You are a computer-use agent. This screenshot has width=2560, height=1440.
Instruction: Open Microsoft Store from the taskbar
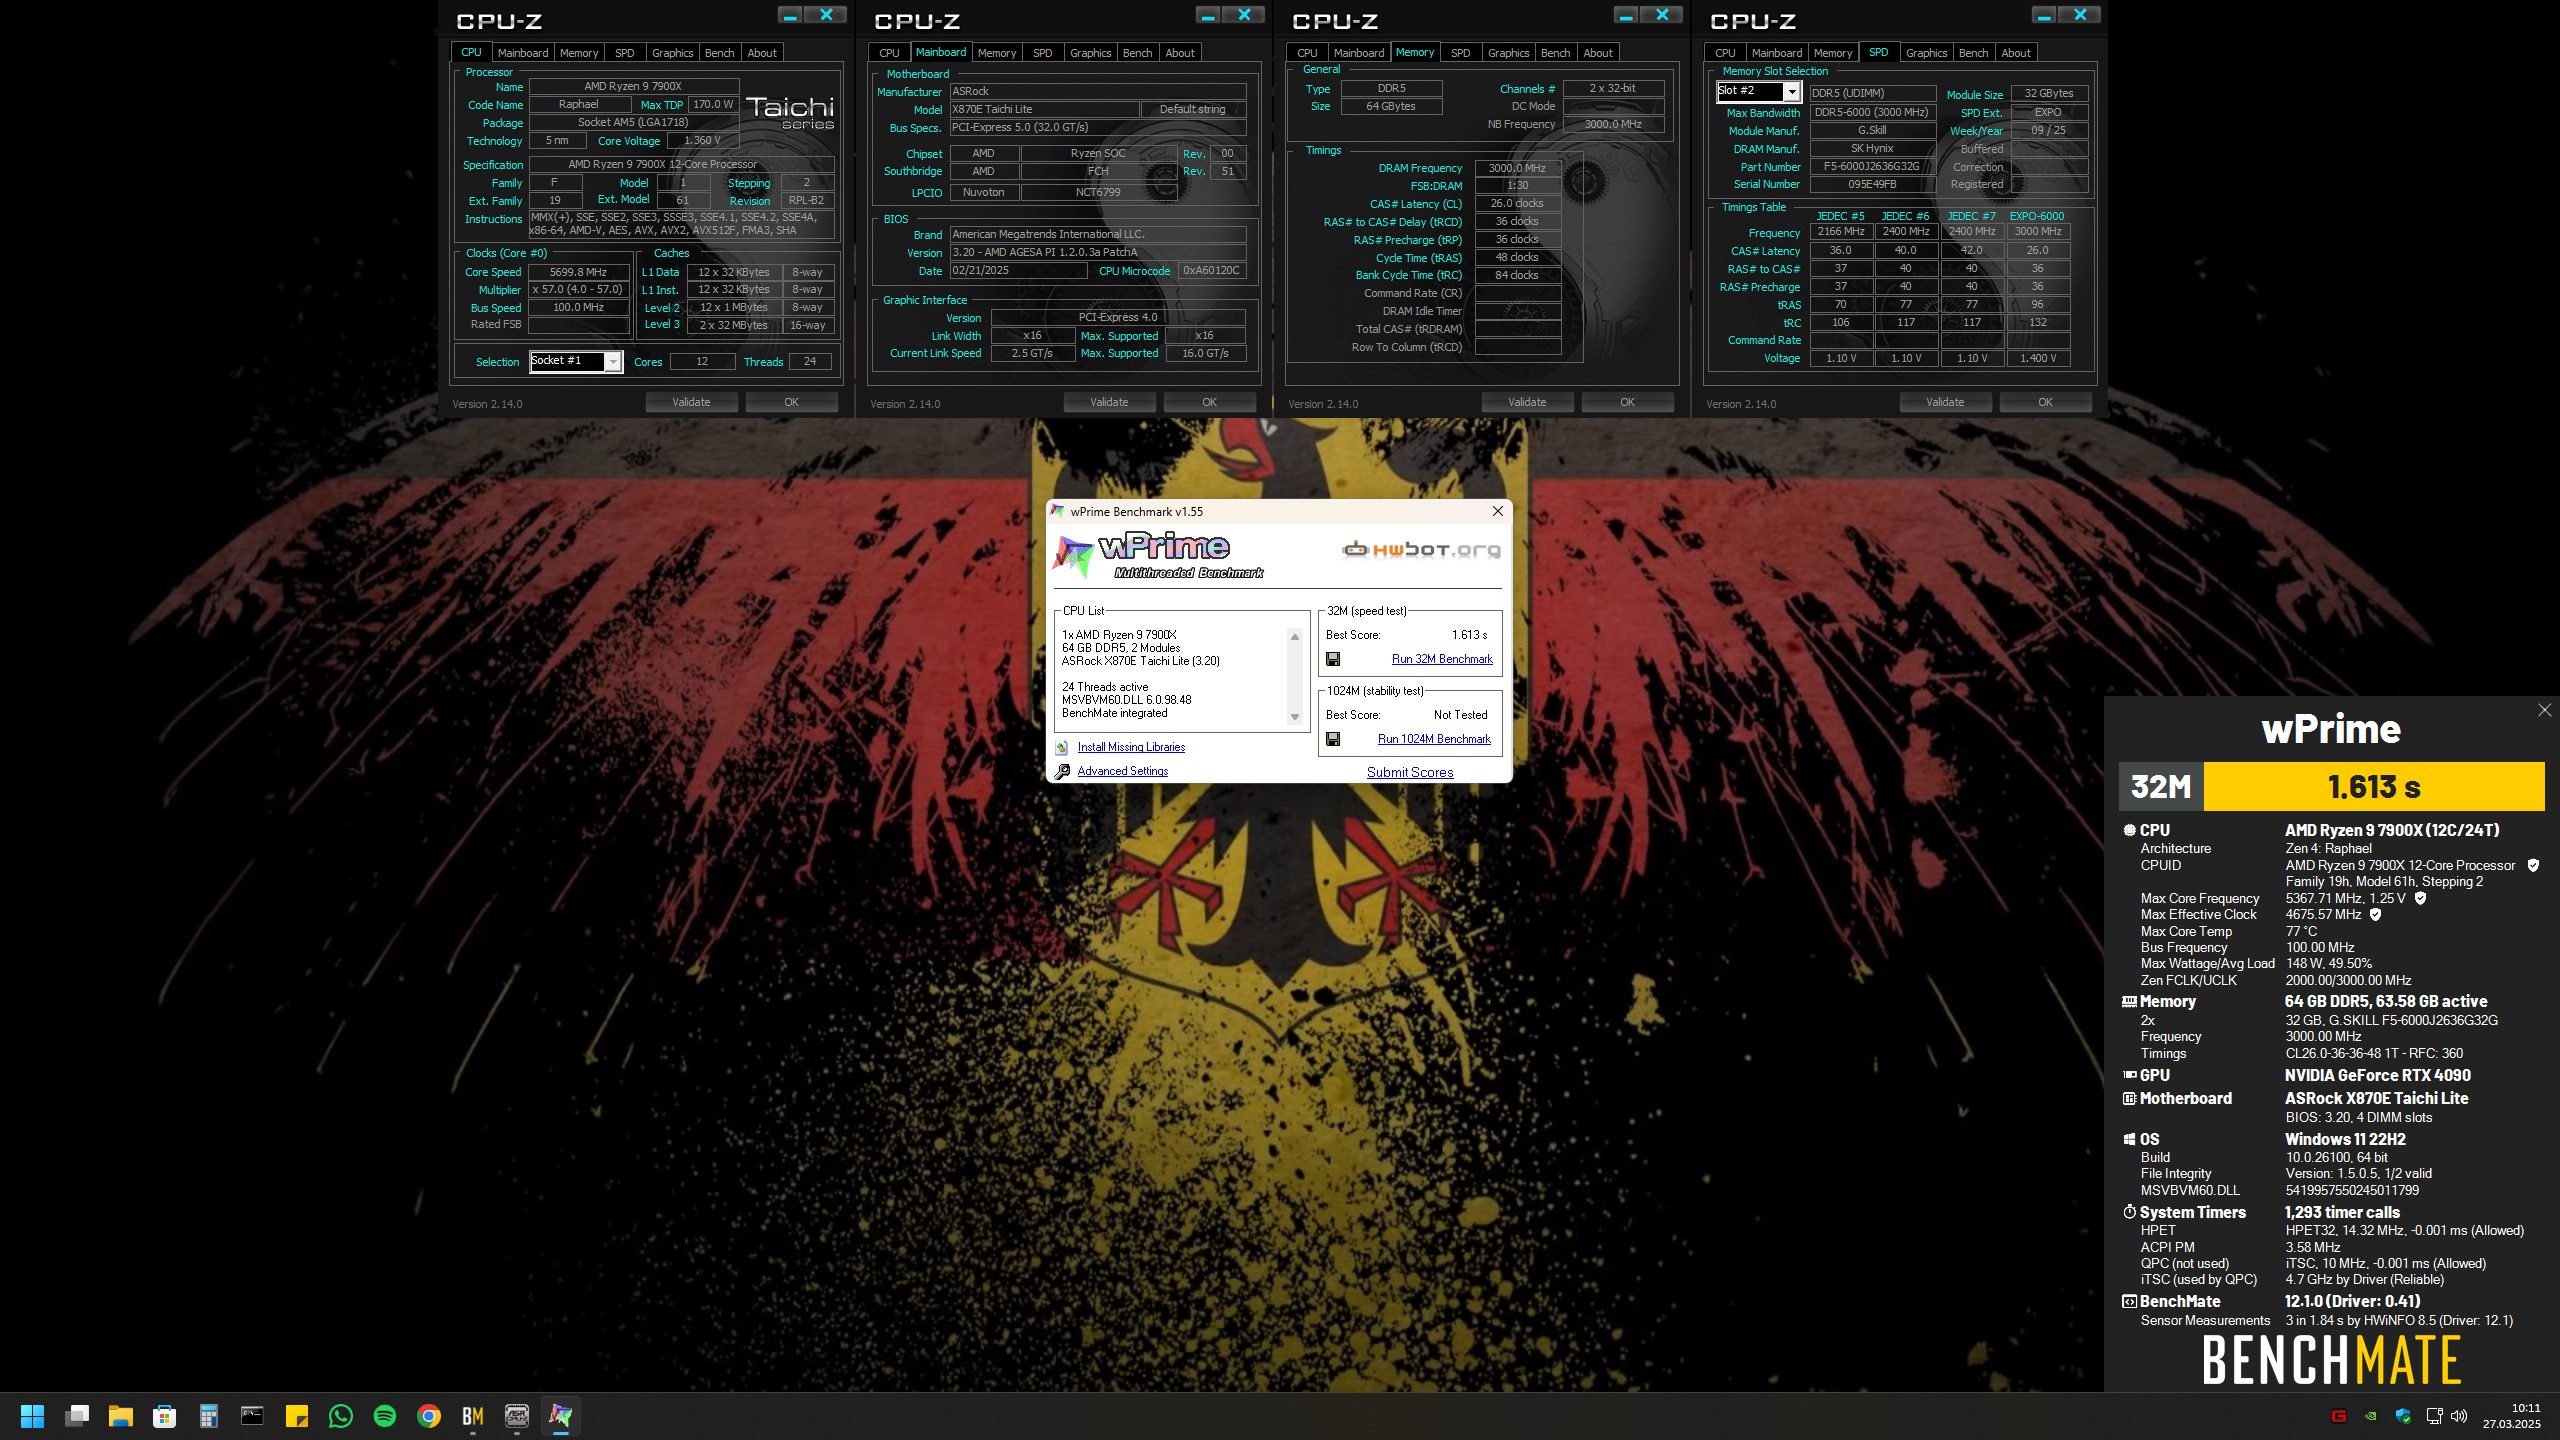click(x=165, y=1416)
